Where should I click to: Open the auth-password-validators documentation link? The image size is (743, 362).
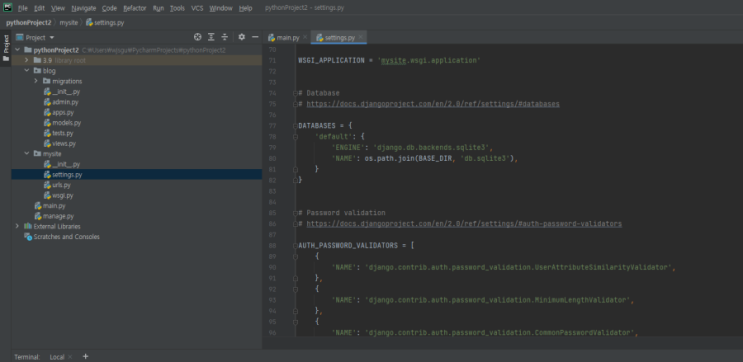[x=464, y=224]
